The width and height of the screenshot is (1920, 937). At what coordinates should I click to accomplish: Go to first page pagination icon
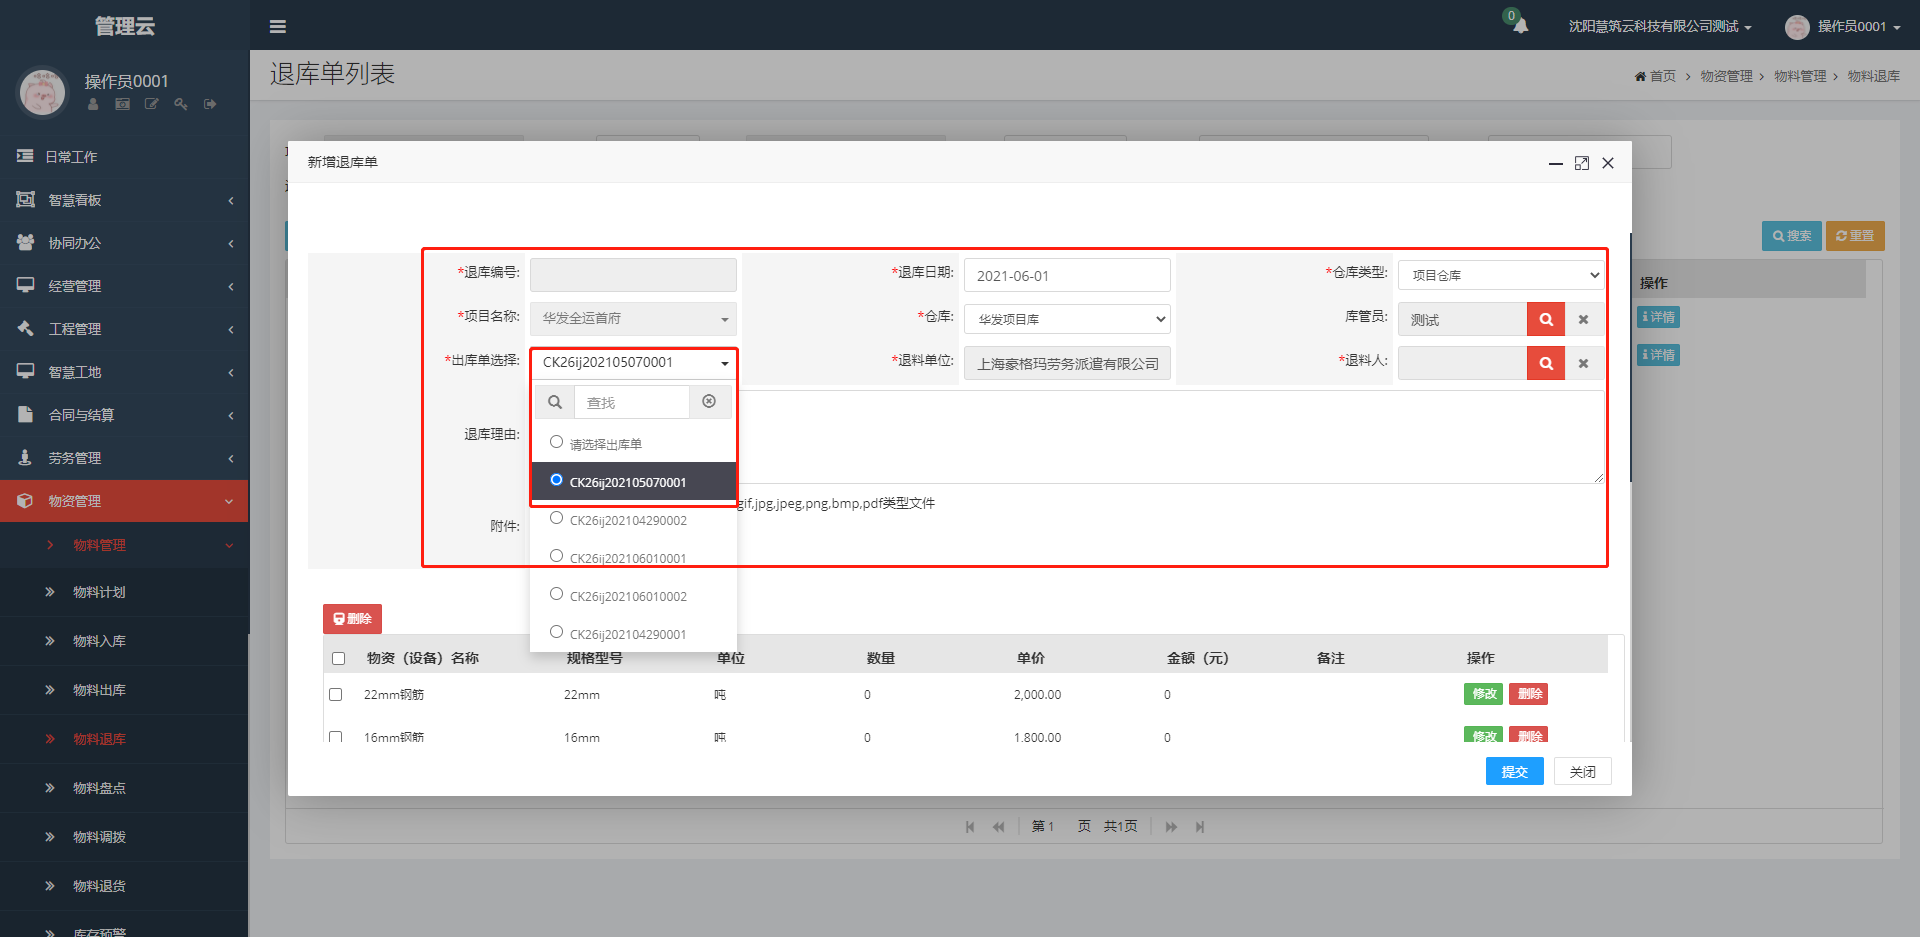coord(970,827)
